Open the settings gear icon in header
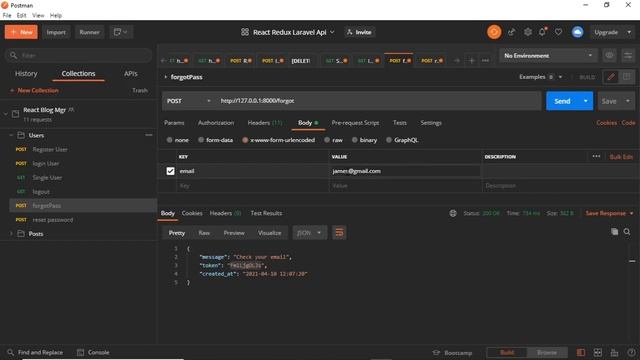The height and width of the screenshot is (360, 640). tap(528, 32)
